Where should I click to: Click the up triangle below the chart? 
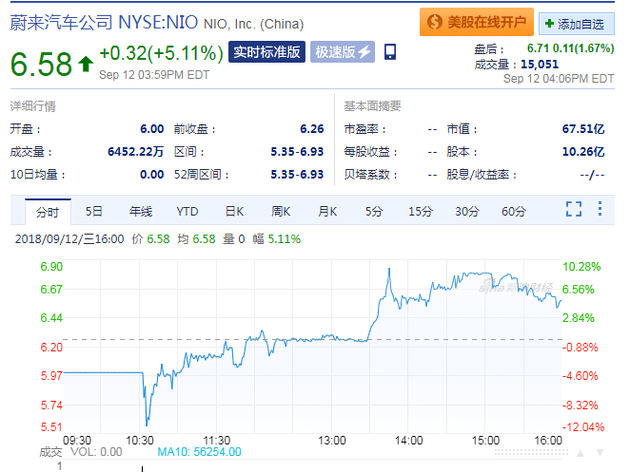coord(580,453)
